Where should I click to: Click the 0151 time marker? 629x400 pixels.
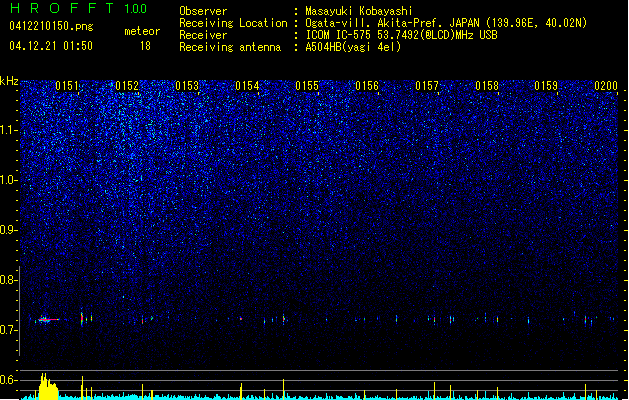67,86
